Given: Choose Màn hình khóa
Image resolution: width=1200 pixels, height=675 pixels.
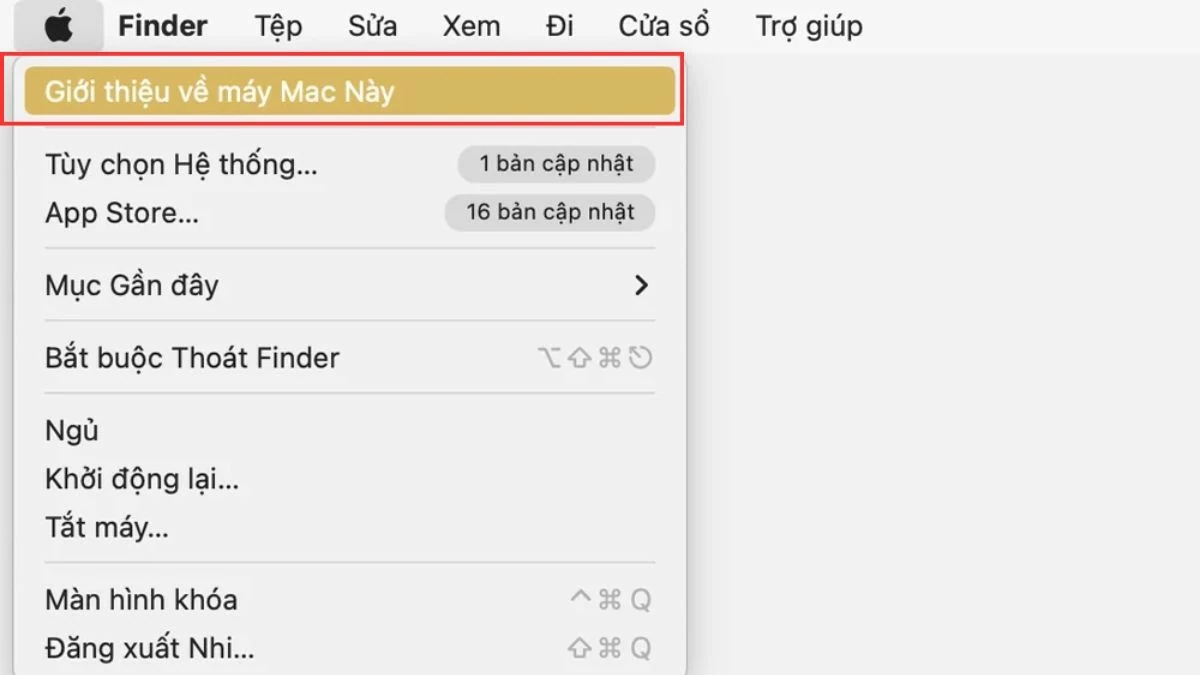Looking at the screenshot, I should (141, 600).
